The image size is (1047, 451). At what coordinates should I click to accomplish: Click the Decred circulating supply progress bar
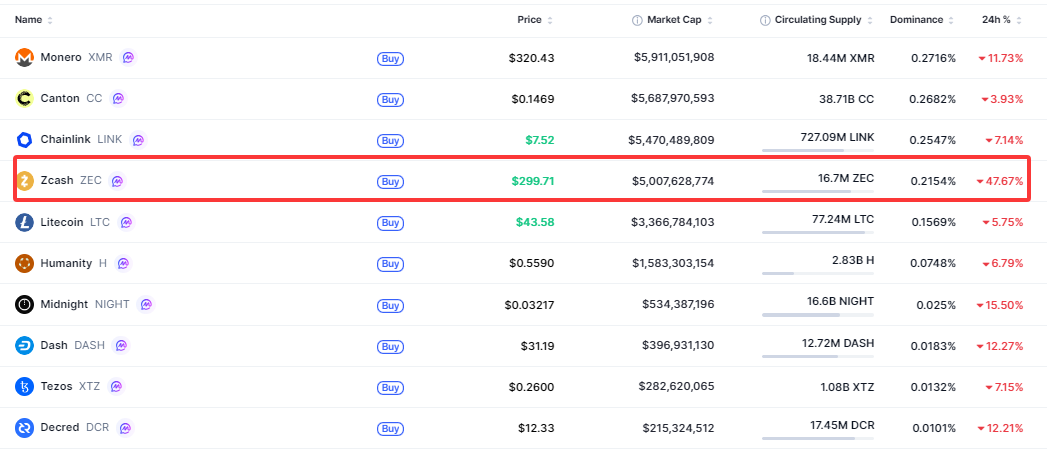click(x=817, y=438)
